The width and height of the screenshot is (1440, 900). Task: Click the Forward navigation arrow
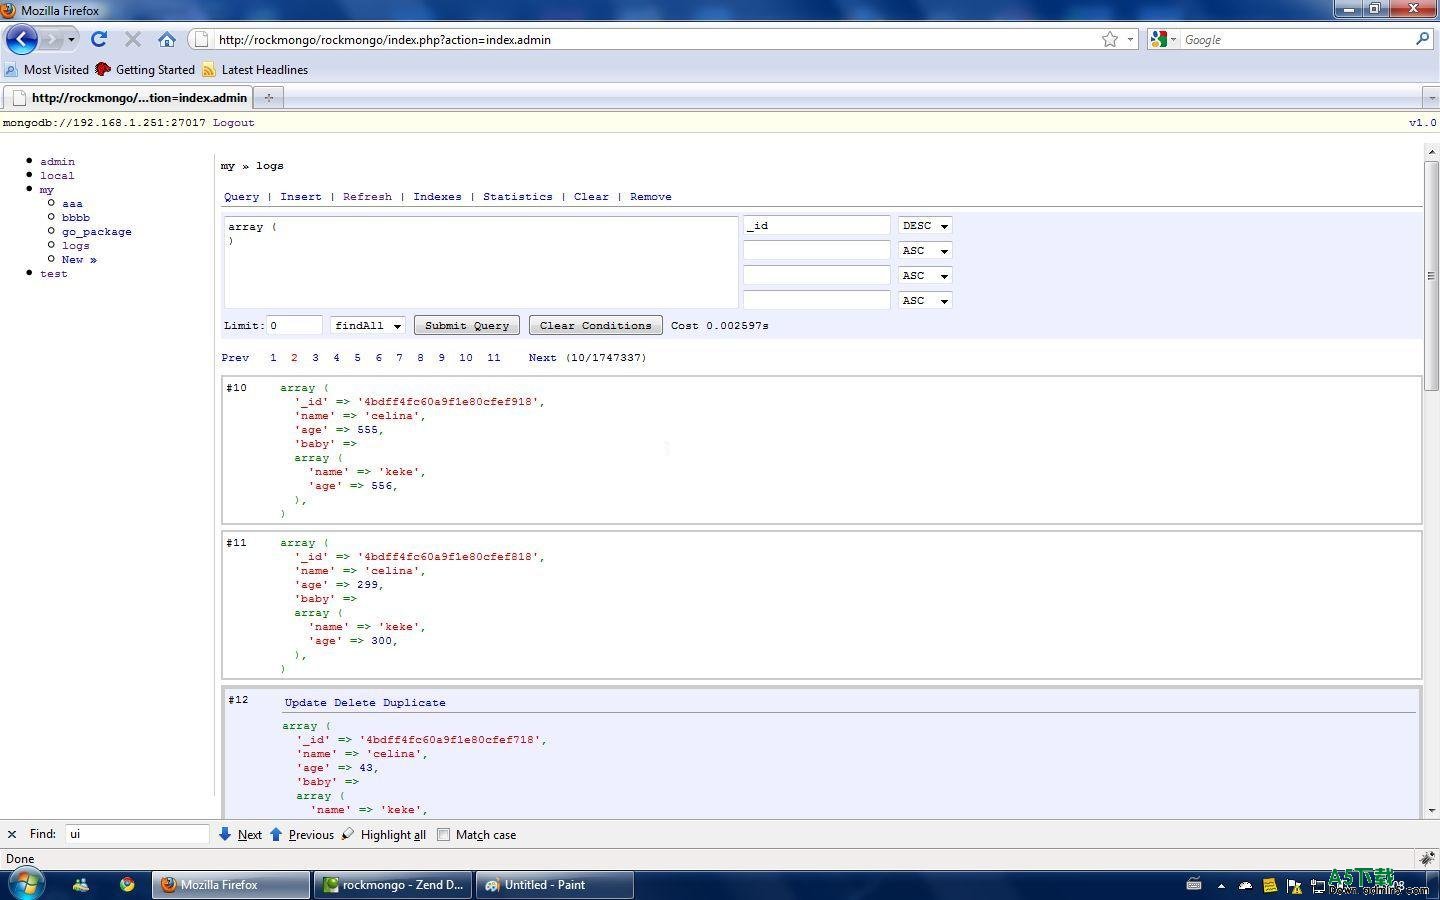(x=50, y=39)
